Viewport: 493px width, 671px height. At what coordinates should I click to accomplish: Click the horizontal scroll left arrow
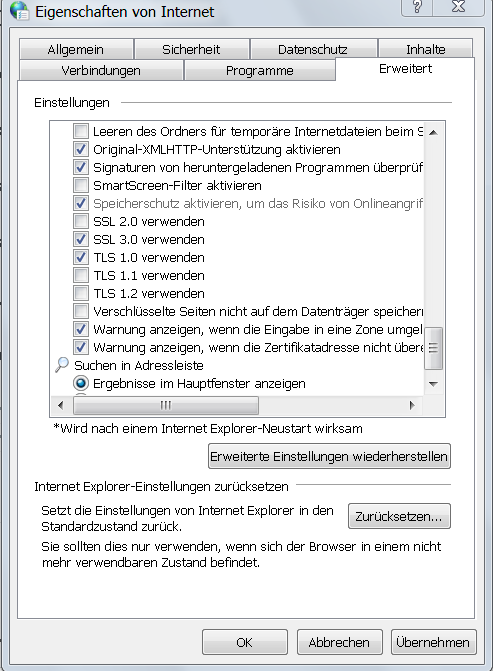(x=60, y=405)
